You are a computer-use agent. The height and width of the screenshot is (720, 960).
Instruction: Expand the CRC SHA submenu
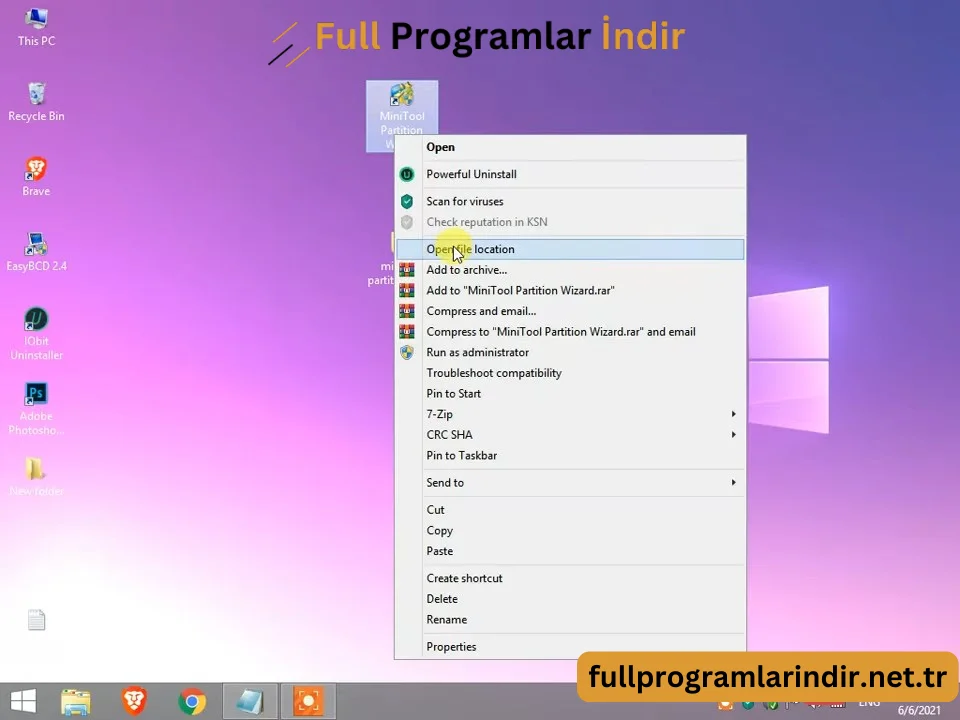(570, 435)
